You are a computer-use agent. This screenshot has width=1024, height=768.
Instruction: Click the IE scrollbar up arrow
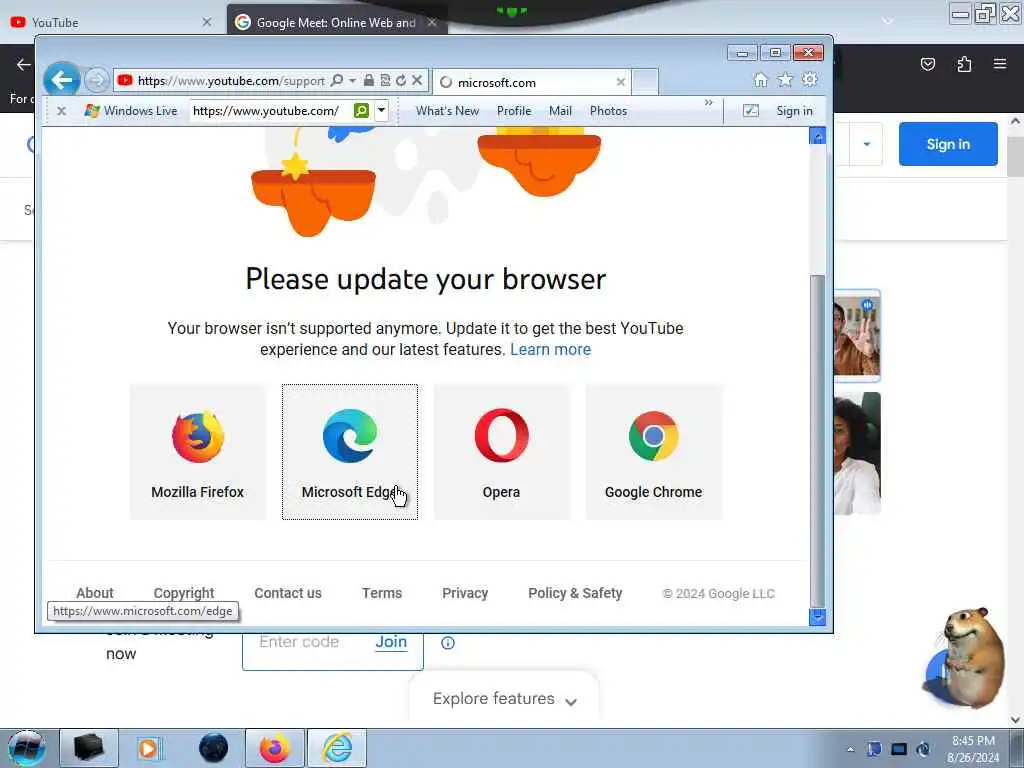[818, 136]
